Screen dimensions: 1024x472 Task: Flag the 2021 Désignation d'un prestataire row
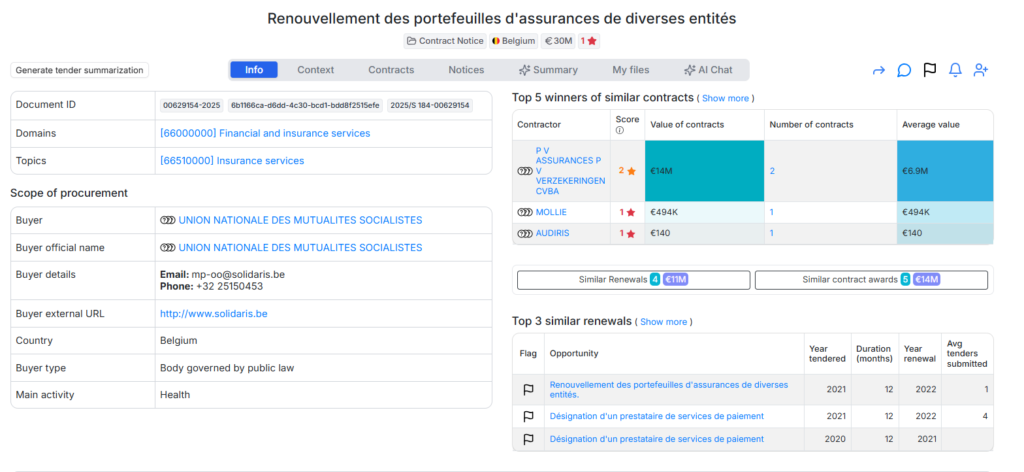528,416
